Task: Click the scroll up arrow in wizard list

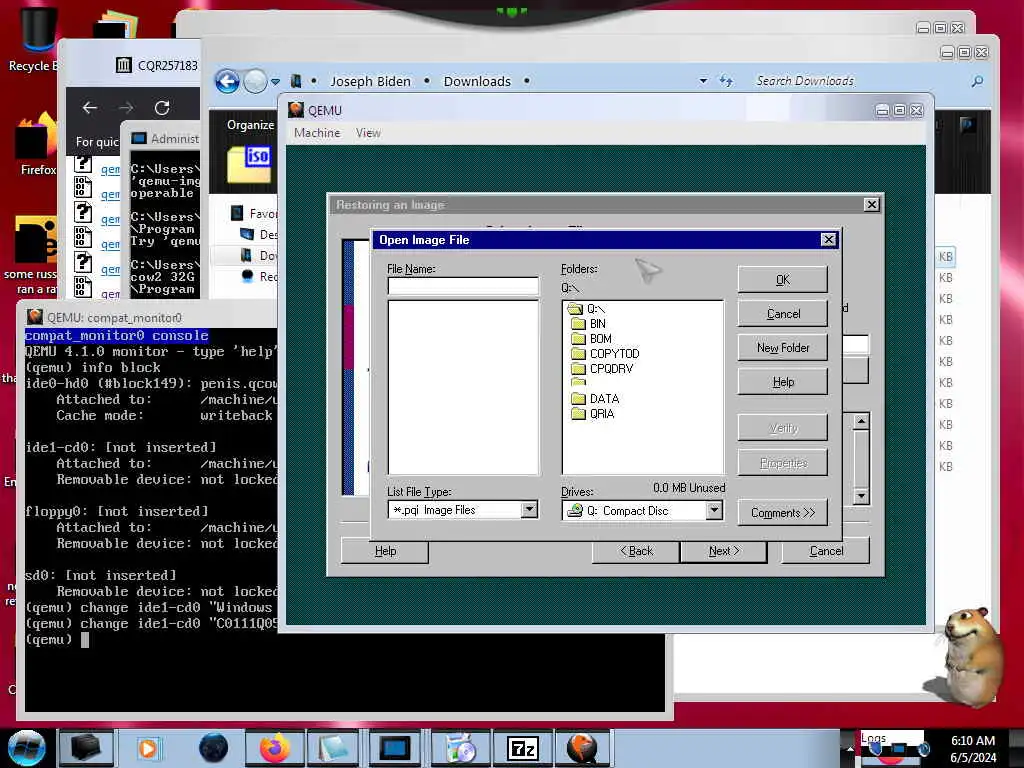Action: (x=861, y=421)
